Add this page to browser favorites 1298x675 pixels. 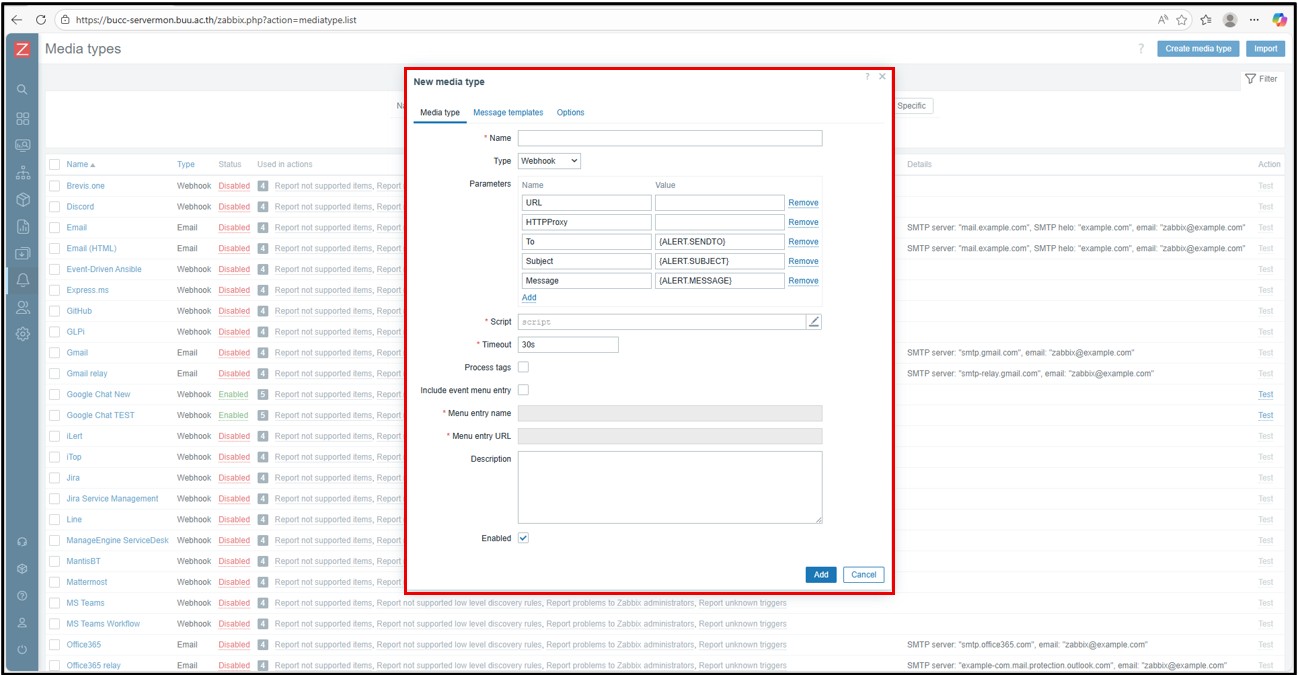[1182, 19]
